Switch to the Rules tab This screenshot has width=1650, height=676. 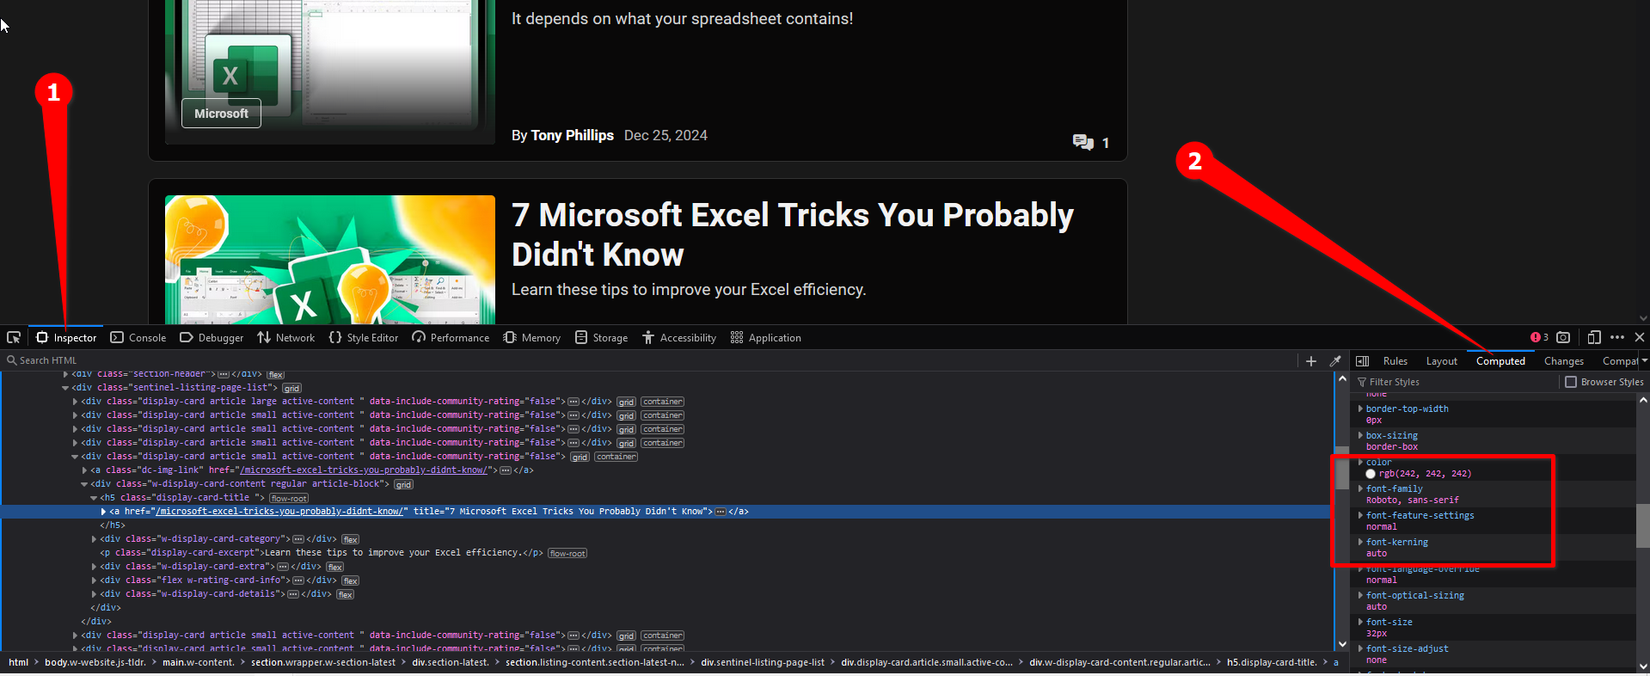coord(1395,361)
